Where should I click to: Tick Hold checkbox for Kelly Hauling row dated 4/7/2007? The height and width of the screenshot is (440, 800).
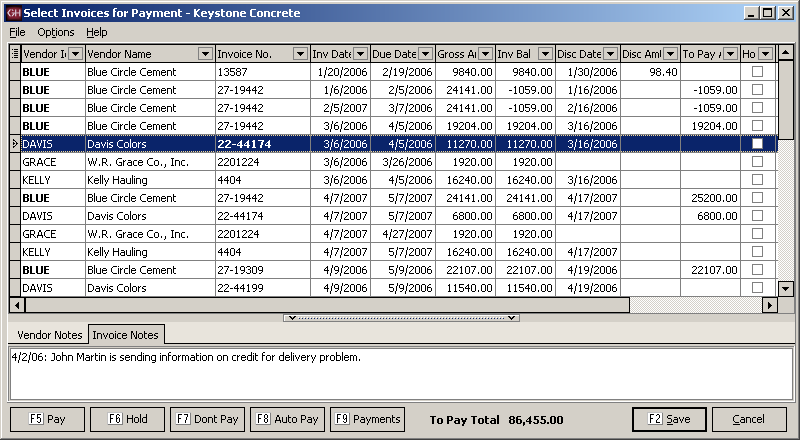click(x=758, y=252)
